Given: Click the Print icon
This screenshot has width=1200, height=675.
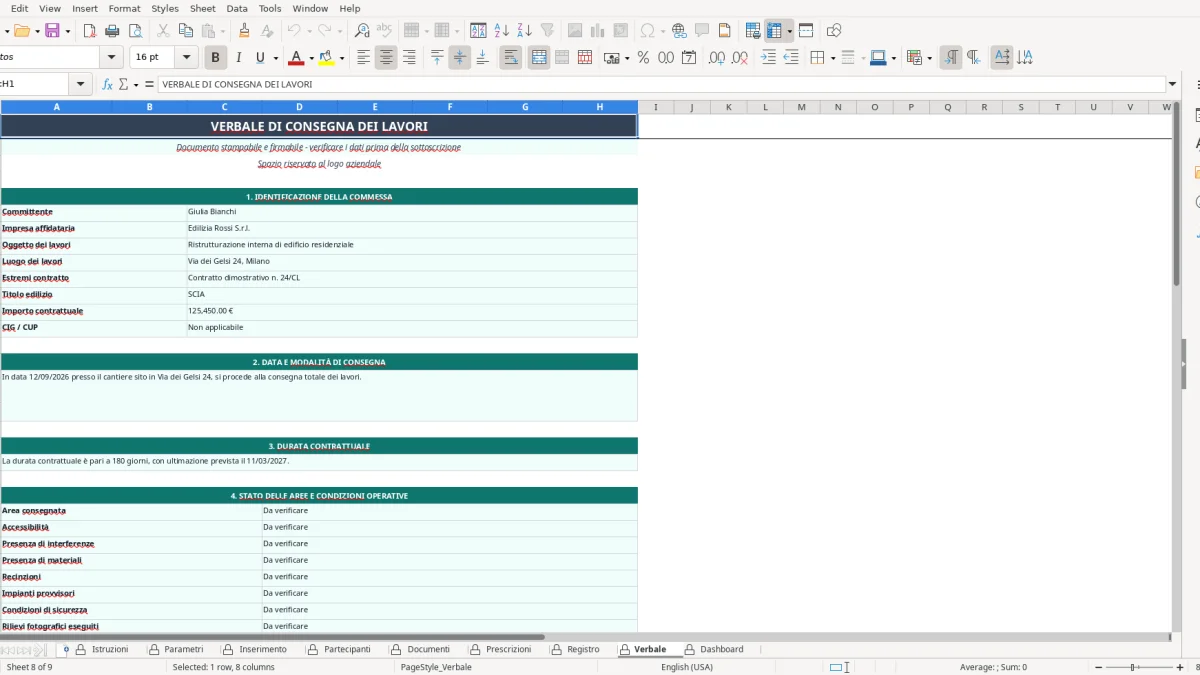Looking at the screenshot, I should [113, 31].
